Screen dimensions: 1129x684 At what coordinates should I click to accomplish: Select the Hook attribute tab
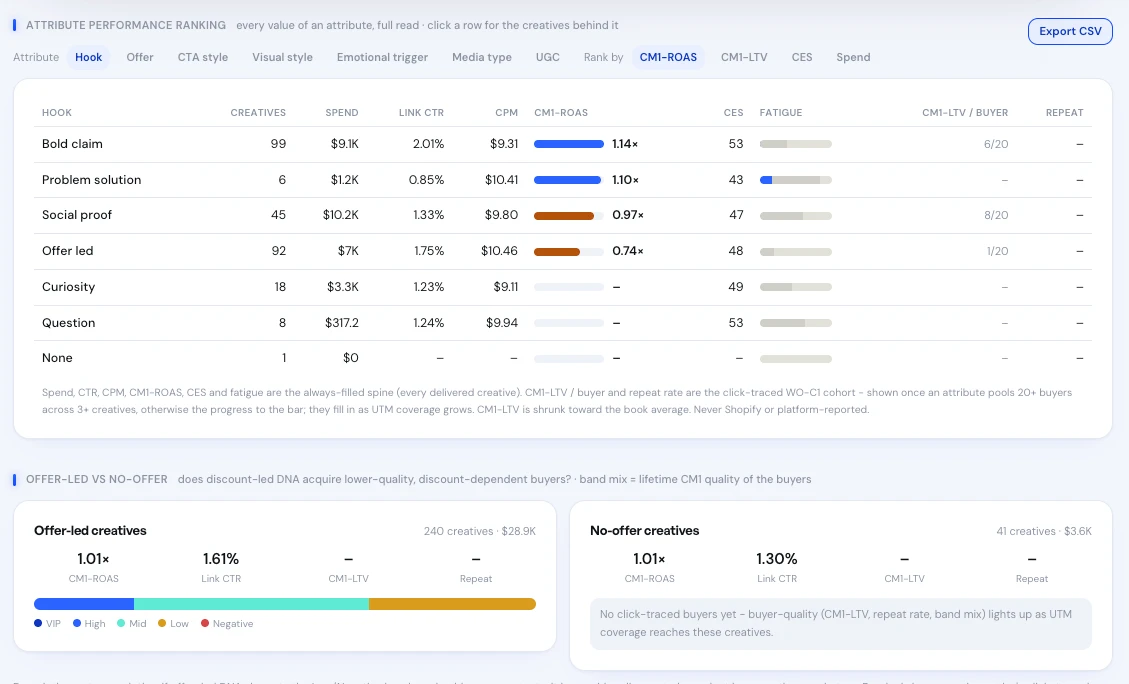pyautogui.click(x=89, y=57)
